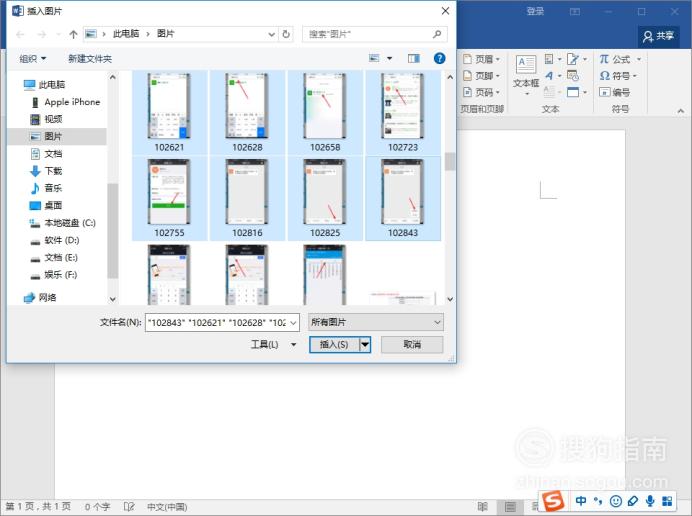Change the view layout icon in dialog toolbar
This screenshot has width=692, height=516.
tap(374, 58)
